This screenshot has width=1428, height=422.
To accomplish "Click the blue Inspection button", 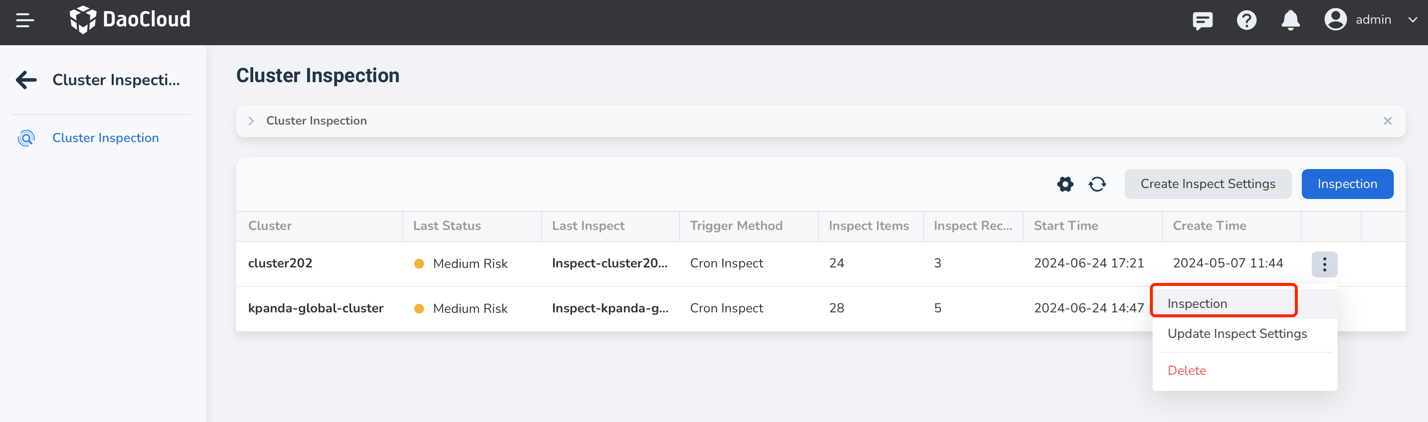I will pos(1346,184).
